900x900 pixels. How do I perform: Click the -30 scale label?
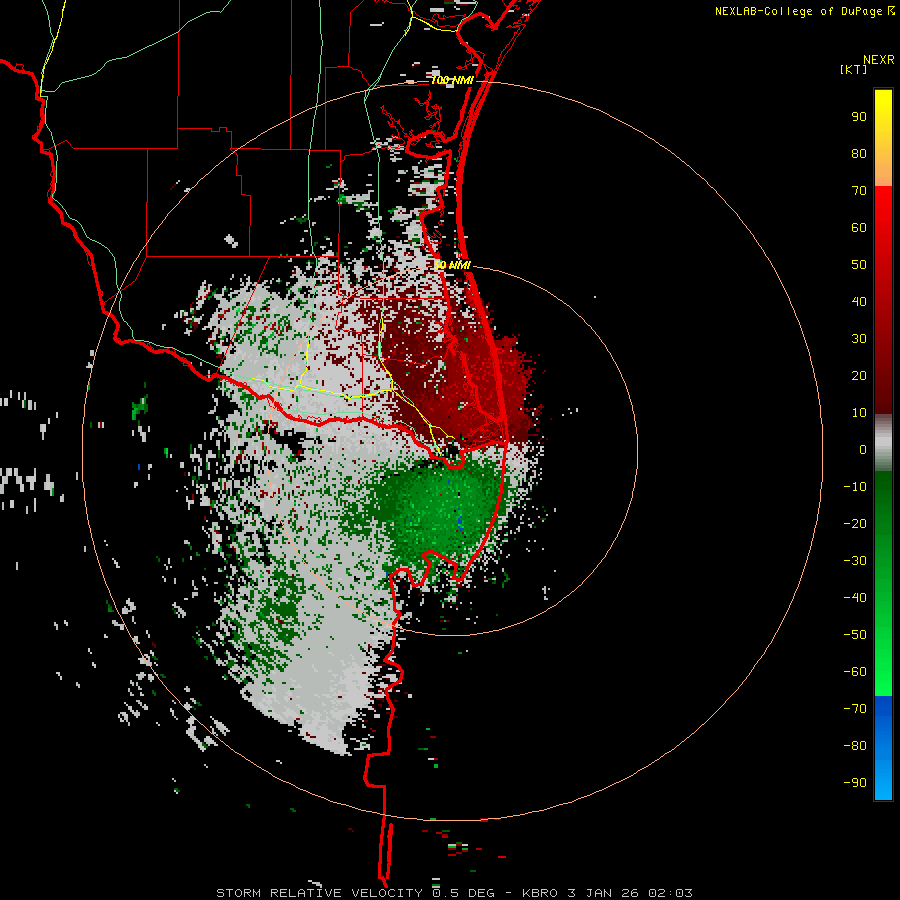click(855, 561)
